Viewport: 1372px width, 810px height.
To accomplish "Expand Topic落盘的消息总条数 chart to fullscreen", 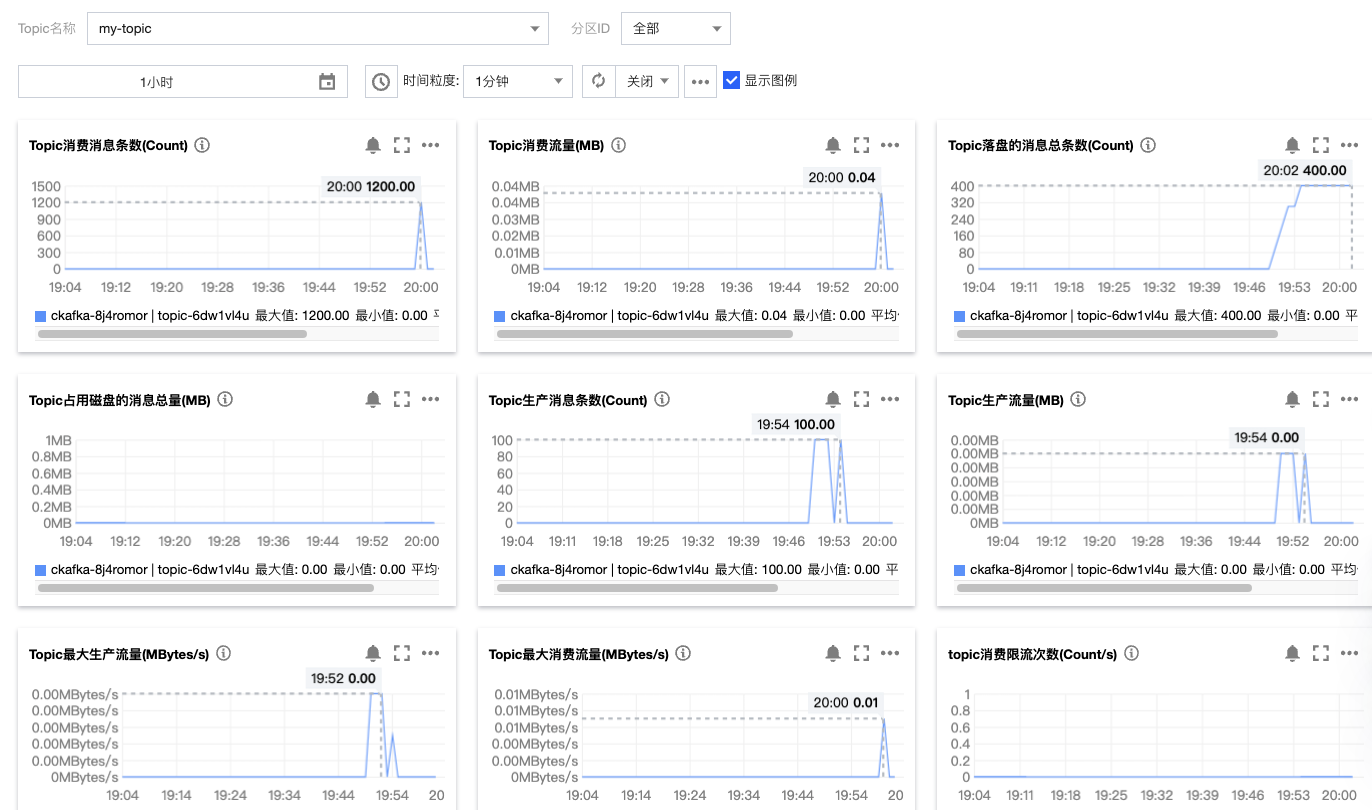I will pyautogui.click(x=1321, y=145).
